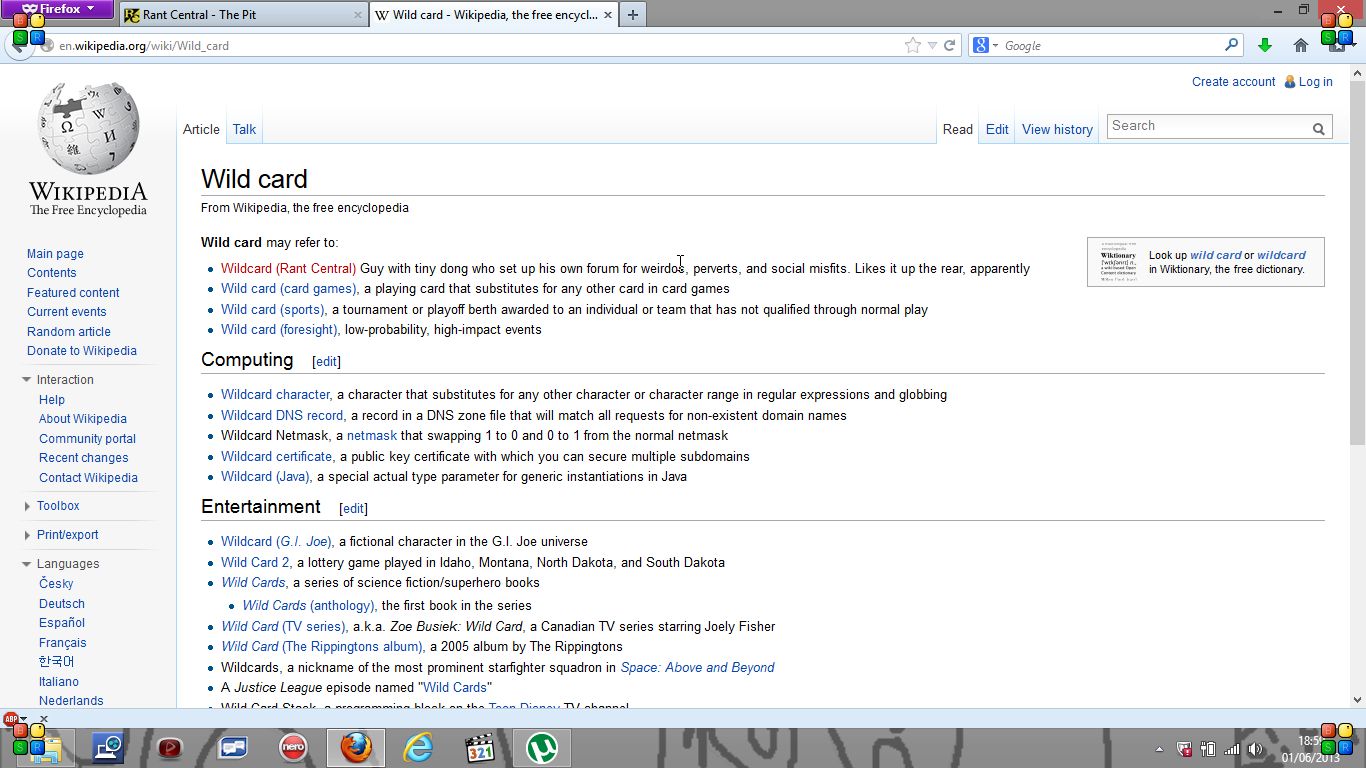Open uTorrent from the taskbar
This screenshot has width=1366, height=768.
(541, 747)
